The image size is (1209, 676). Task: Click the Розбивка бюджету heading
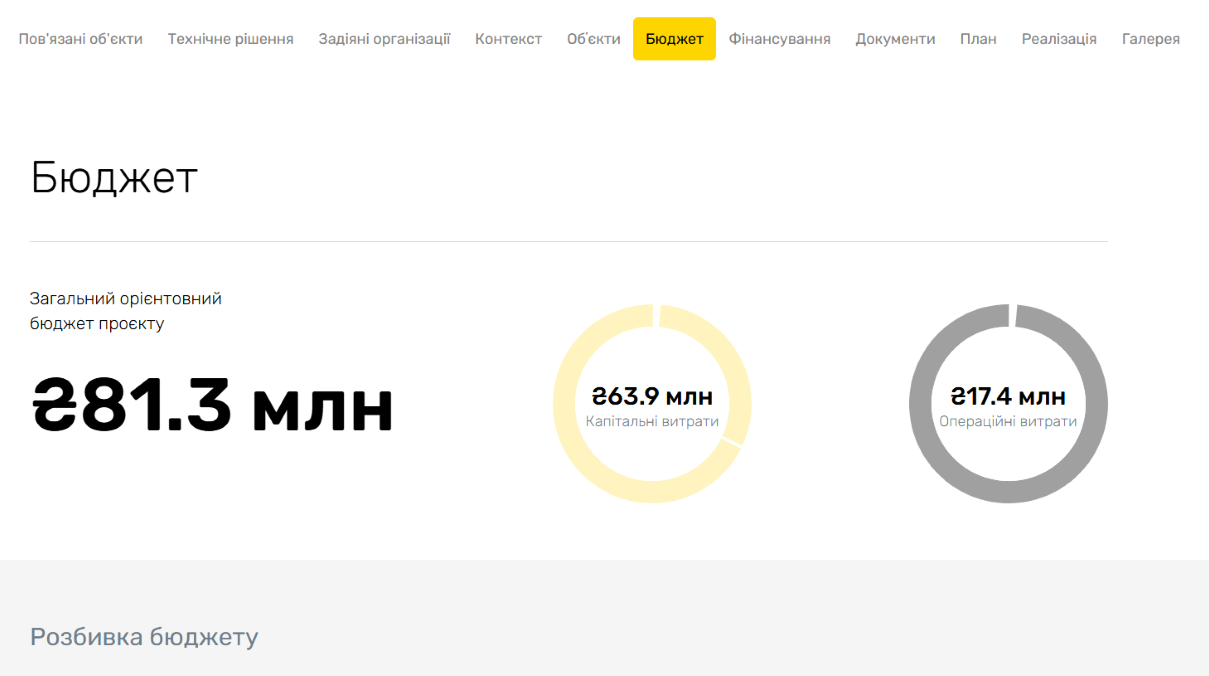coord(144,637)
